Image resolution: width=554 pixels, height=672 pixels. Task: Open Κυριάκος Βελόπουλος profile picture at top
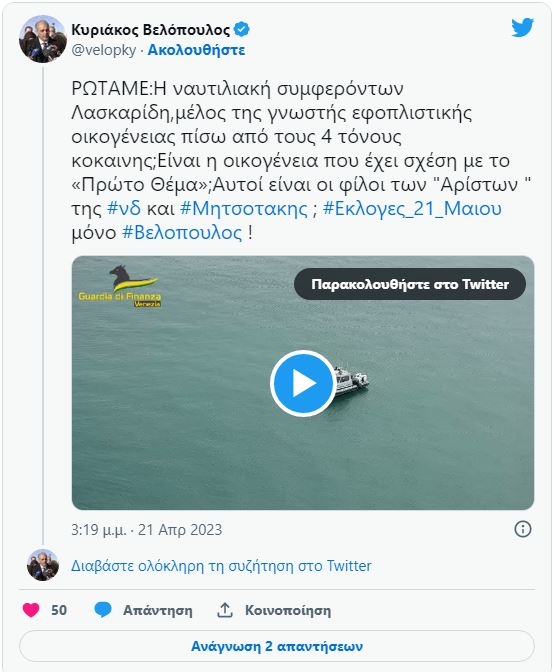[x=43, y=39]
